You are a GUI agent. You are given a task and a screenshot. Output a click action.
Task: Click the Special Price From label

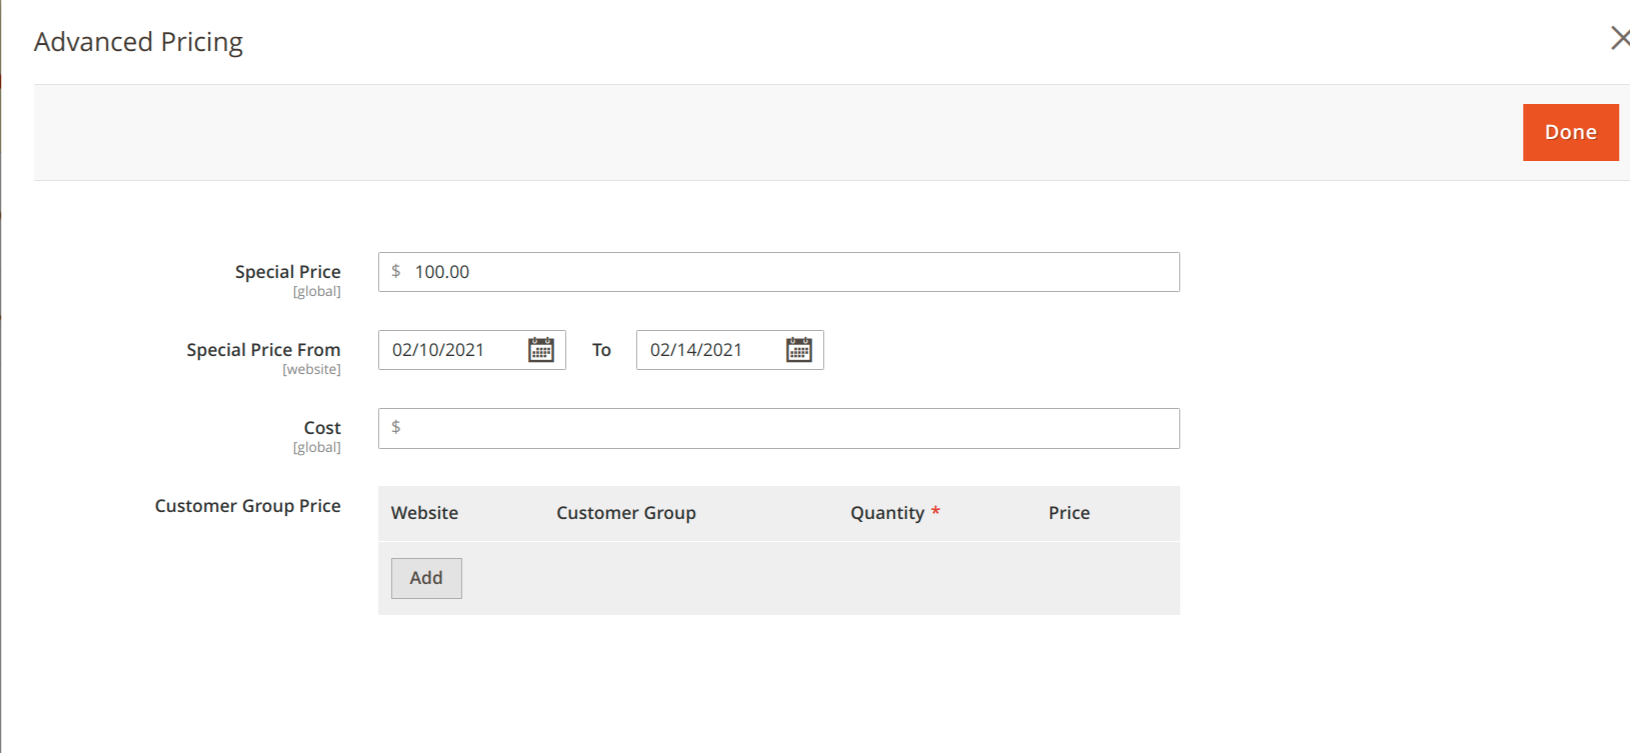coord(263,350)
